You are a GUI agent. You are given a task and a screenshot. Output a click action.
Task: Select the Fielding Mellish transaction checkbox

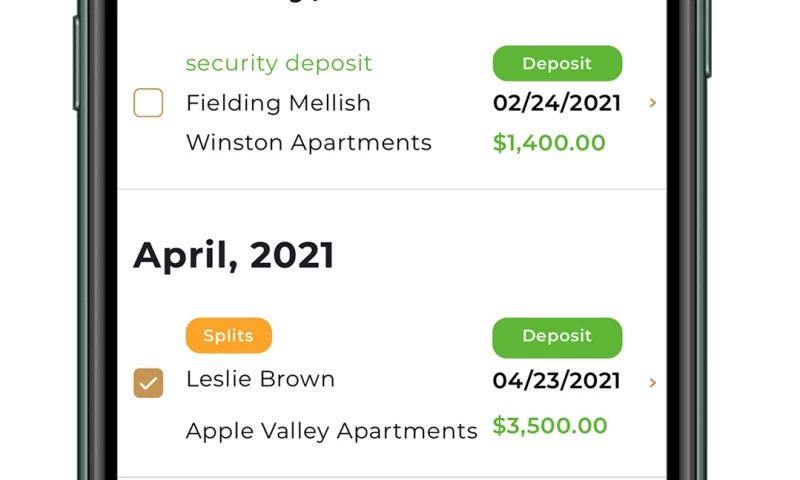point(148,103)
